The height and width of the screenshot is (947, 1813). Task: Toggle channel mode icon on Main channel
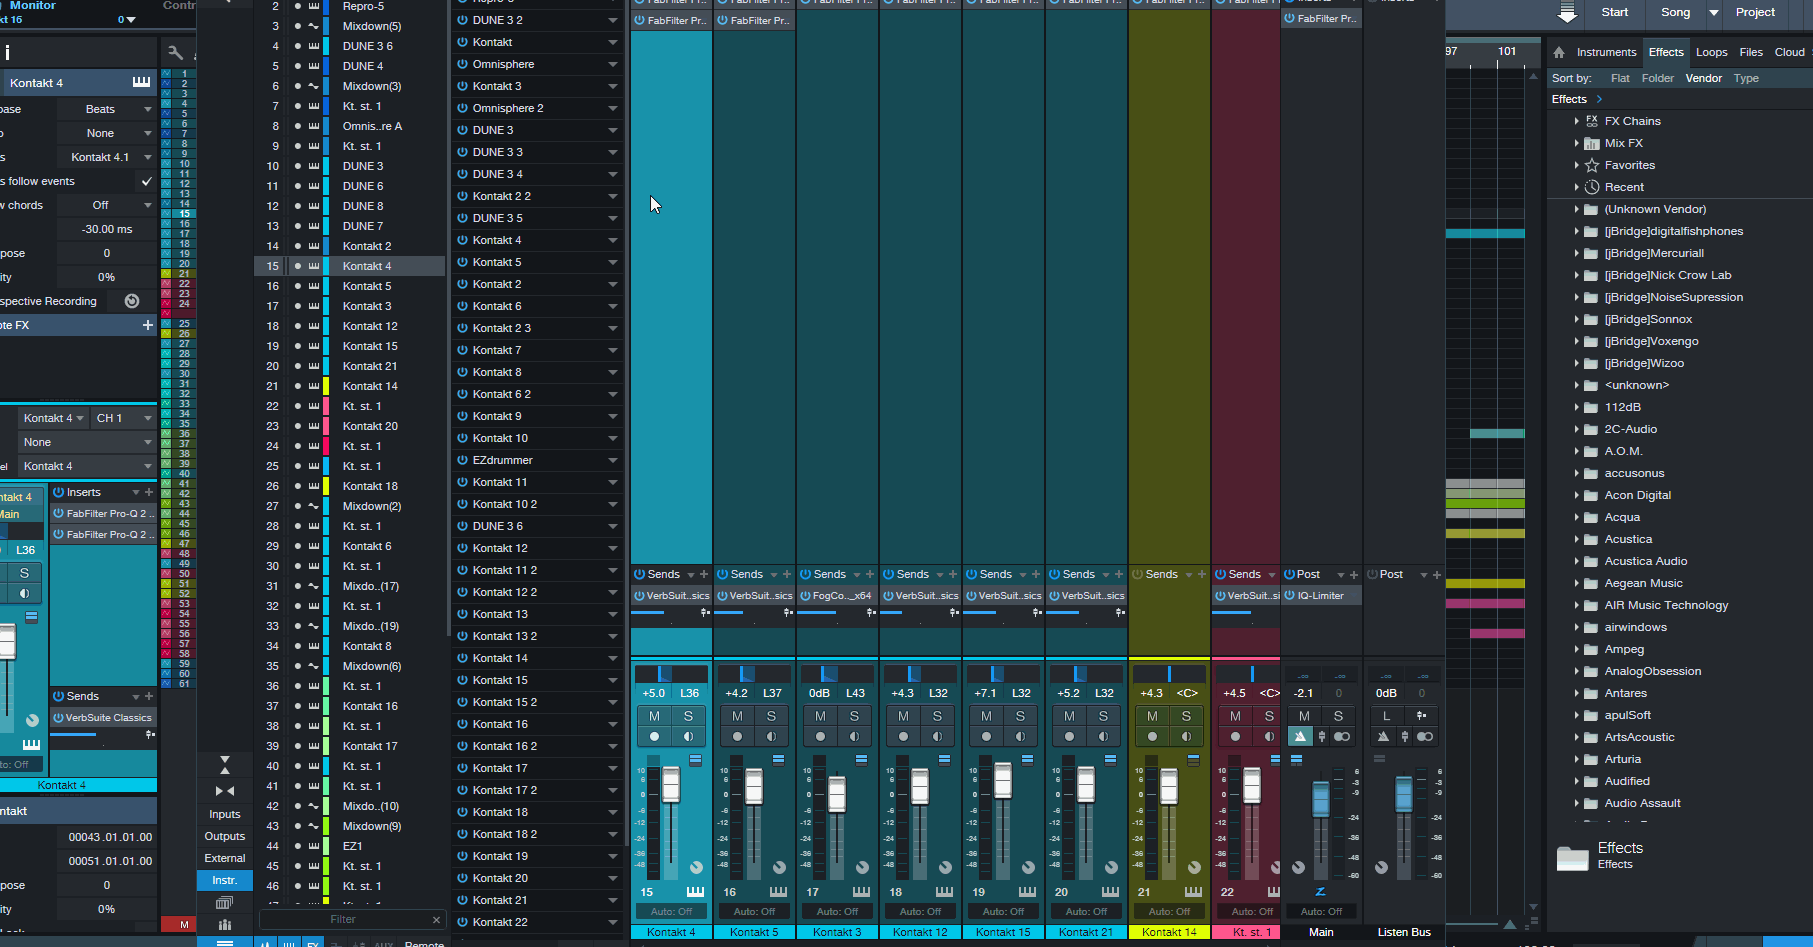click(x=1342, y=737)
